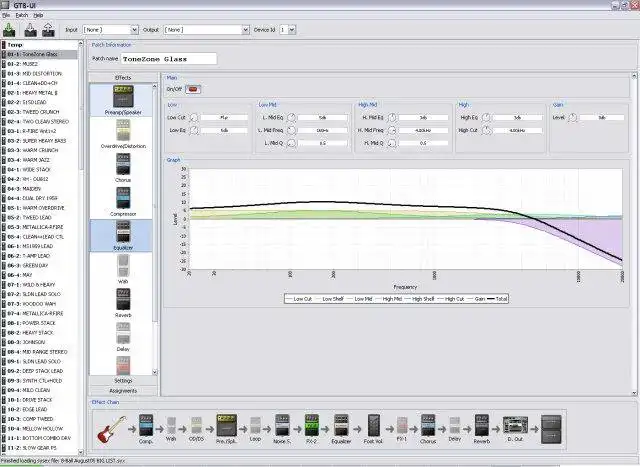This screenshot has height=467, width=640.
Task: Switch to the Effects accordion tab
Action: 123,78
